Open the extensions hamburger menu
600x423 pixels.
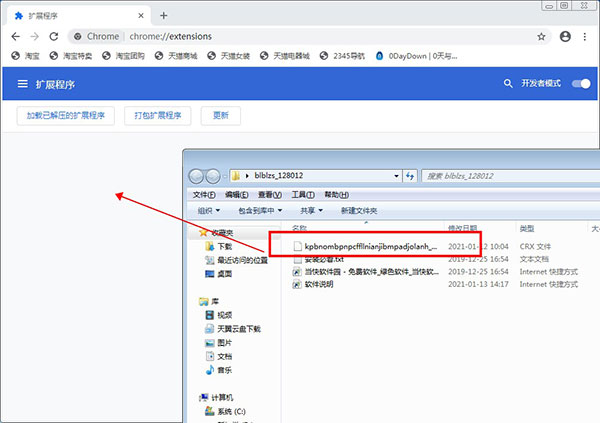point(22,85)
